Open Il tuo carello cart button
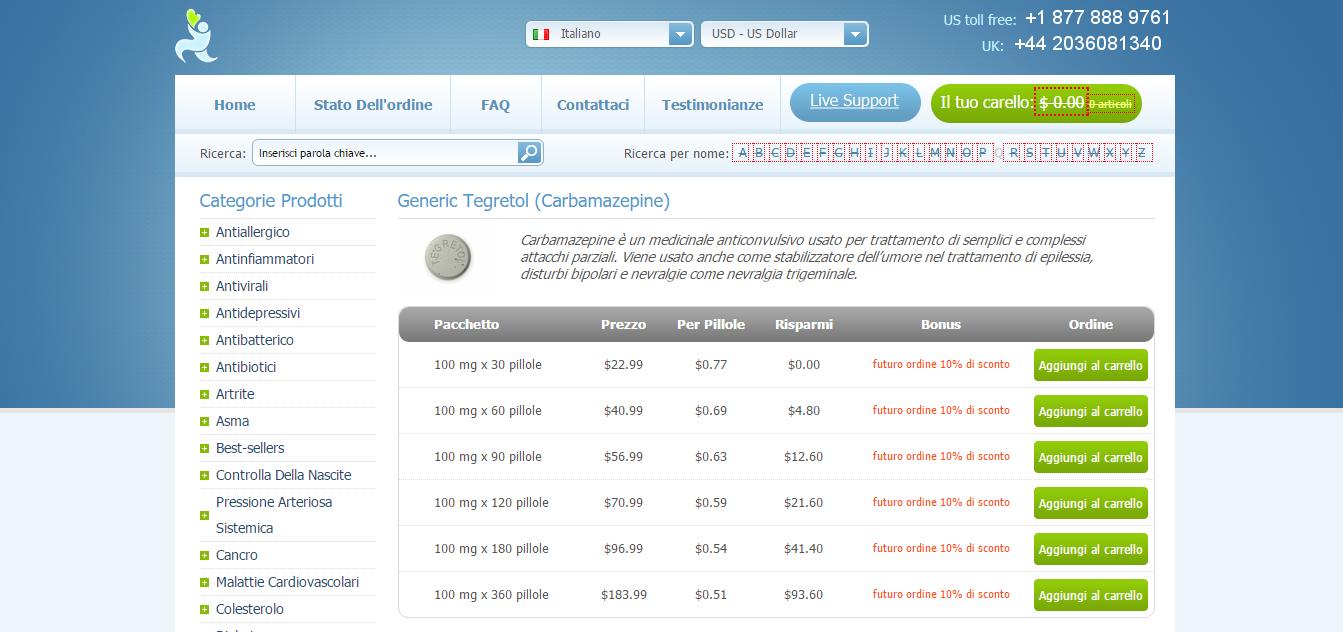Image resolution: width=1343 pixels, height=632 pixels. (1036, 103)
